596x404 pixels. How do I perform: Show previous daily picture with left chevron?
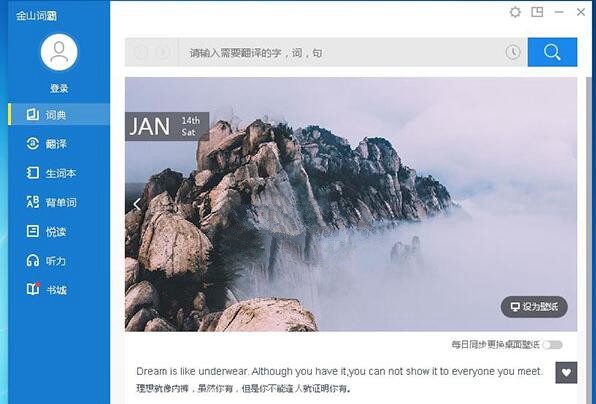pos(137,204)
